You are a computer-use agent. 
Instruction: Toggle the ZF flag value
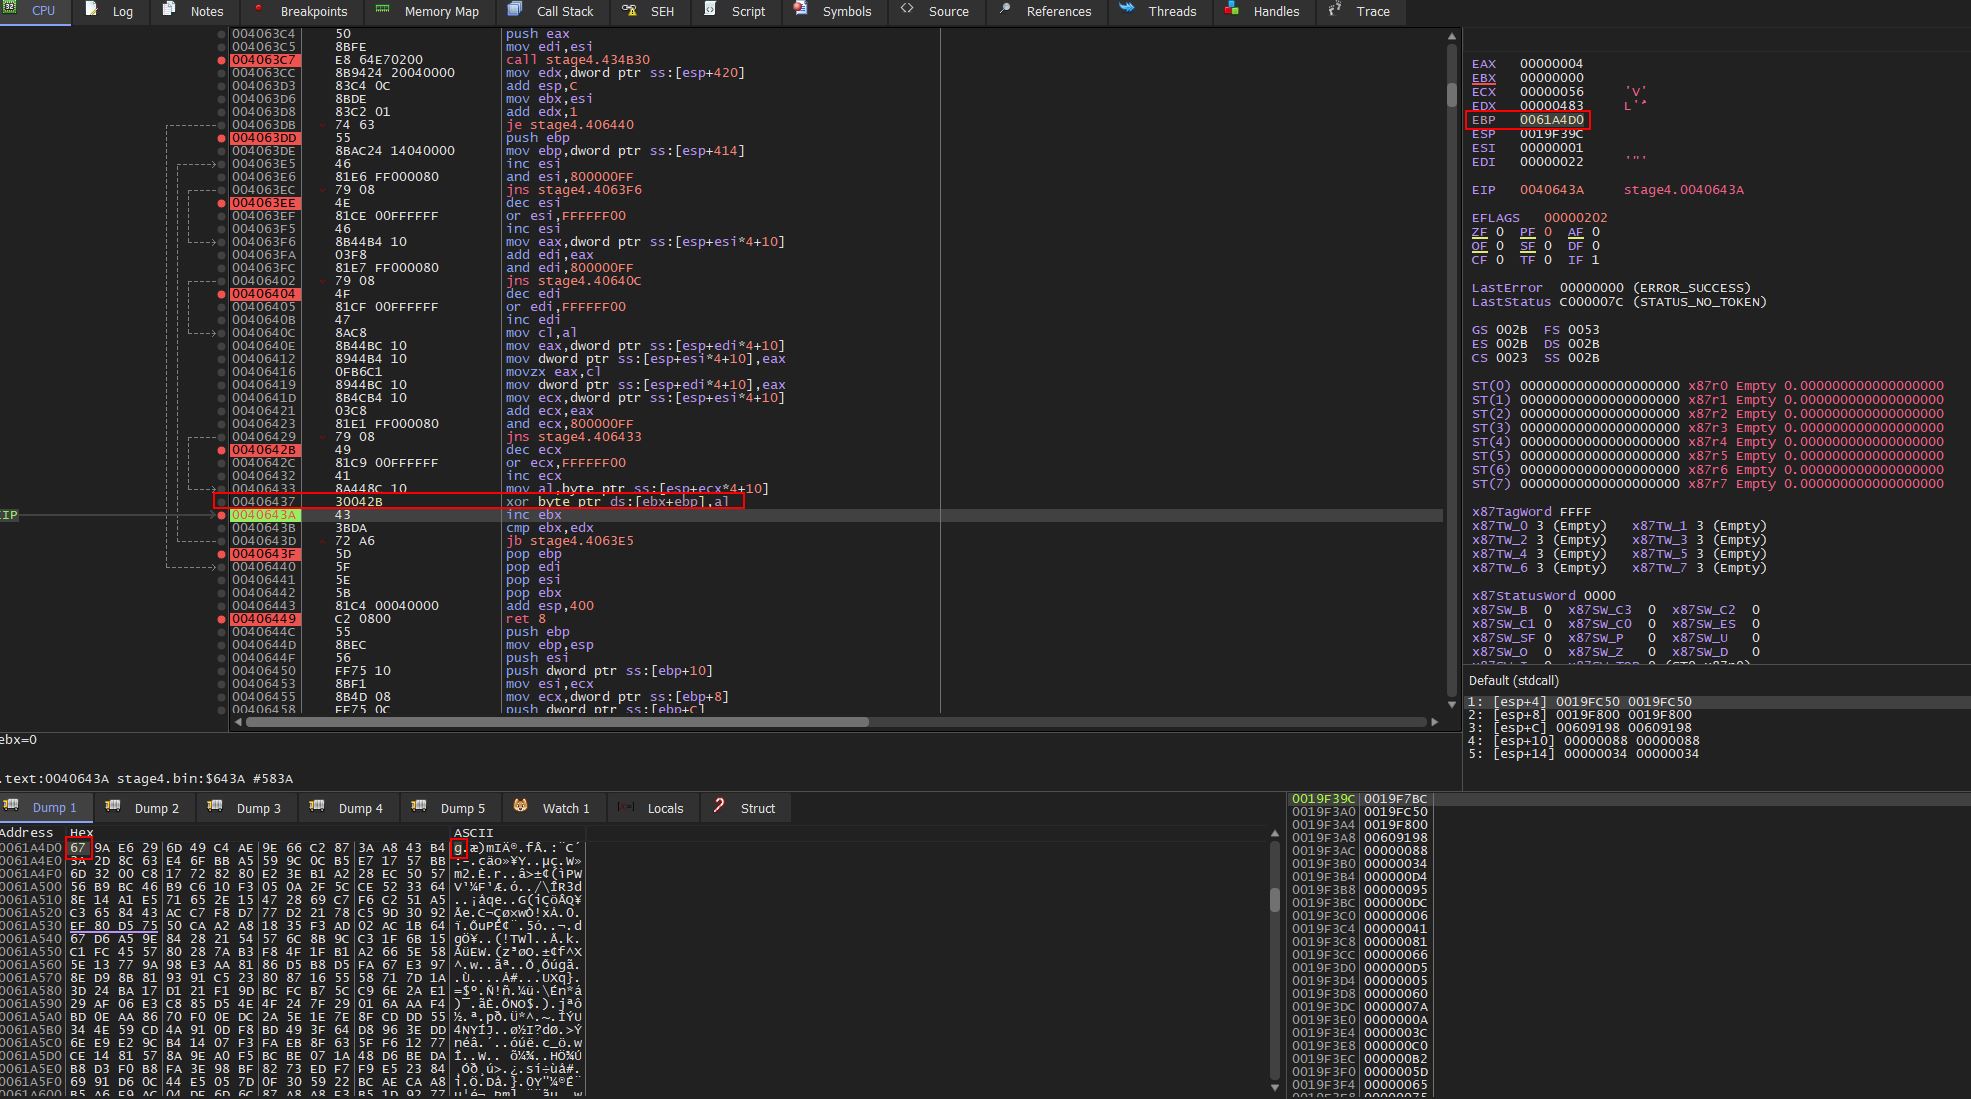tap(1499, 232)
